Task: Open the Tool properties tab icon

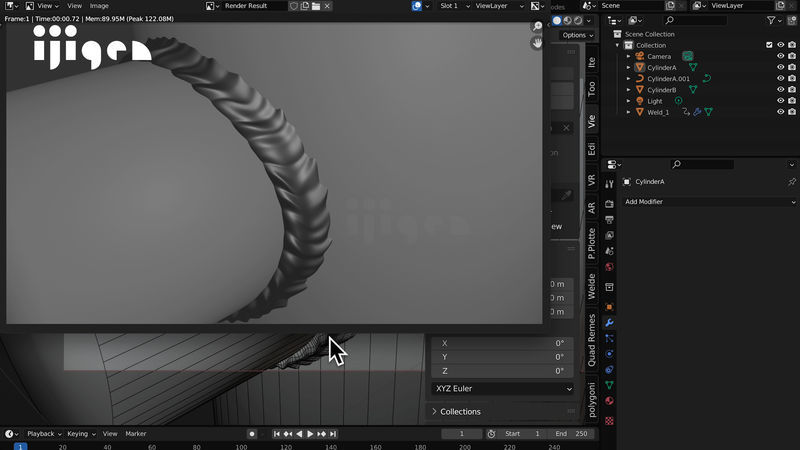Action: click(x=609, y=184)
